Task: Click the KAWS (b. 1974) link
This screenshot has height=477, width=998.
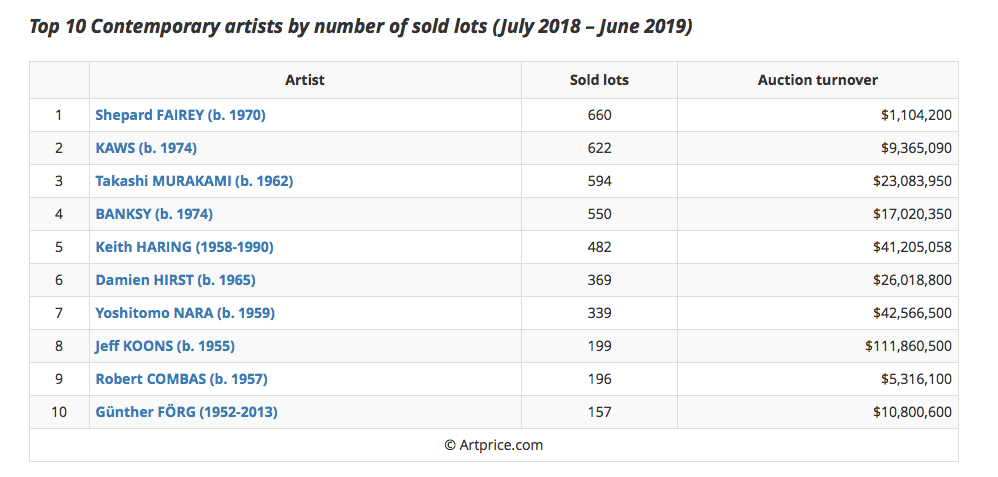Action: [146, 148]
